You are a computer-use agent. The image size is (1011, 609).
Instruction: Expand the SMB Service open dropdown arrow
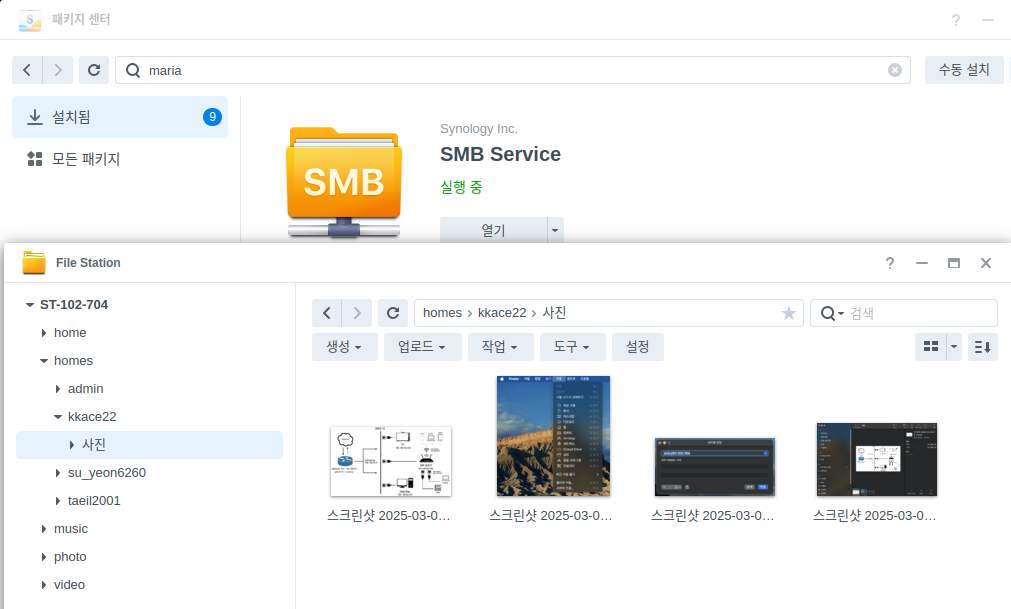tap(555, 230)
